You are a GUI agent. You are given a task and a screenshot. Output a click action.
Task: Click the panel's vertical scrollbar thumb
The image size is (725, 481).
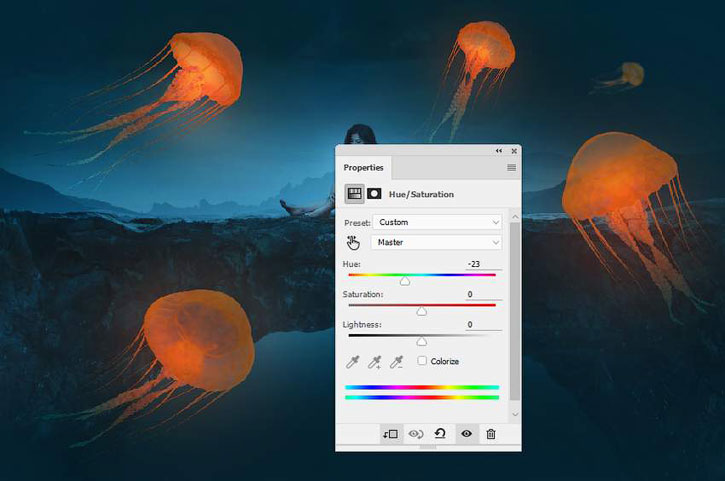[x=515, y=311]
